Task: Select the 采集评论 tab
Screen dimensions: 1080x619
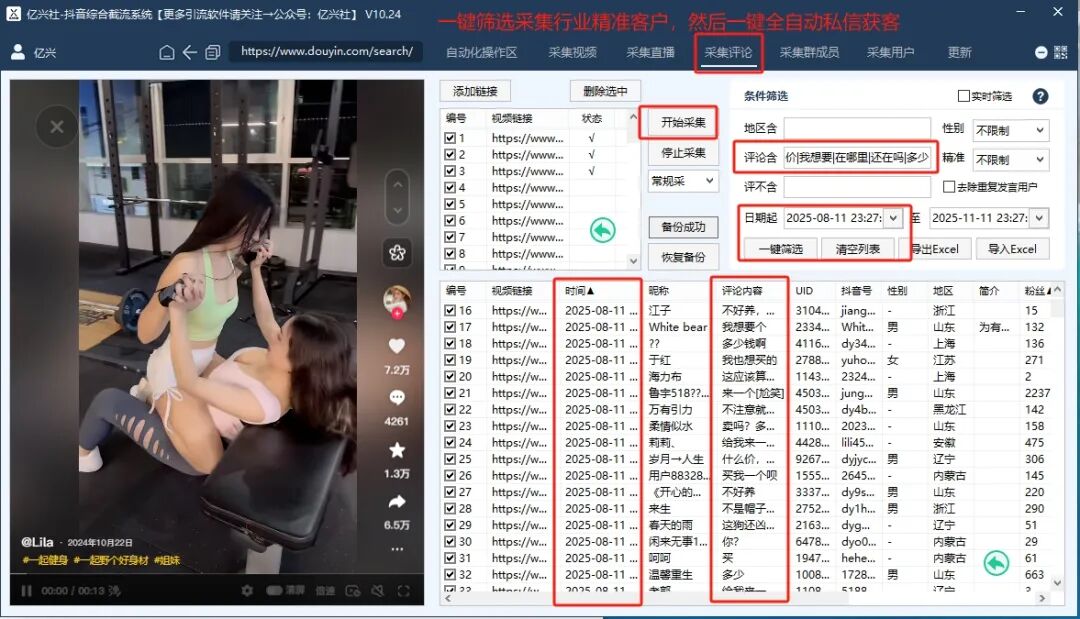Action: coord(728,52)
